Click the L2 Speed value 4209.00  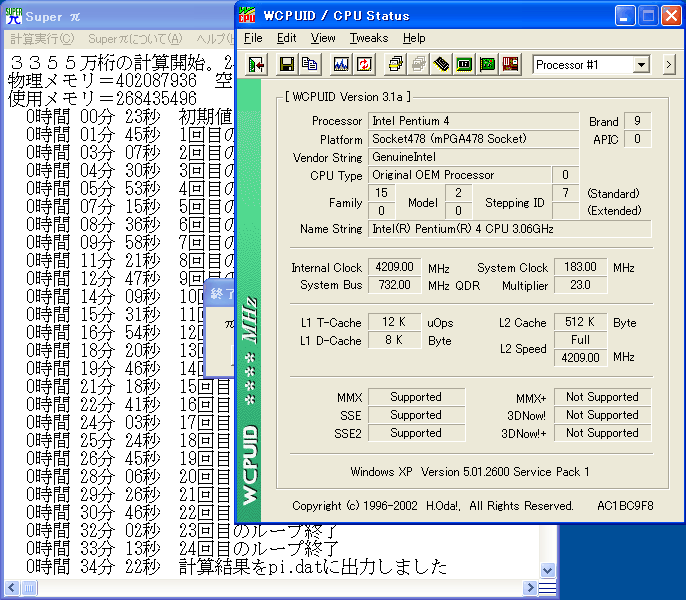tap(580, 358)
